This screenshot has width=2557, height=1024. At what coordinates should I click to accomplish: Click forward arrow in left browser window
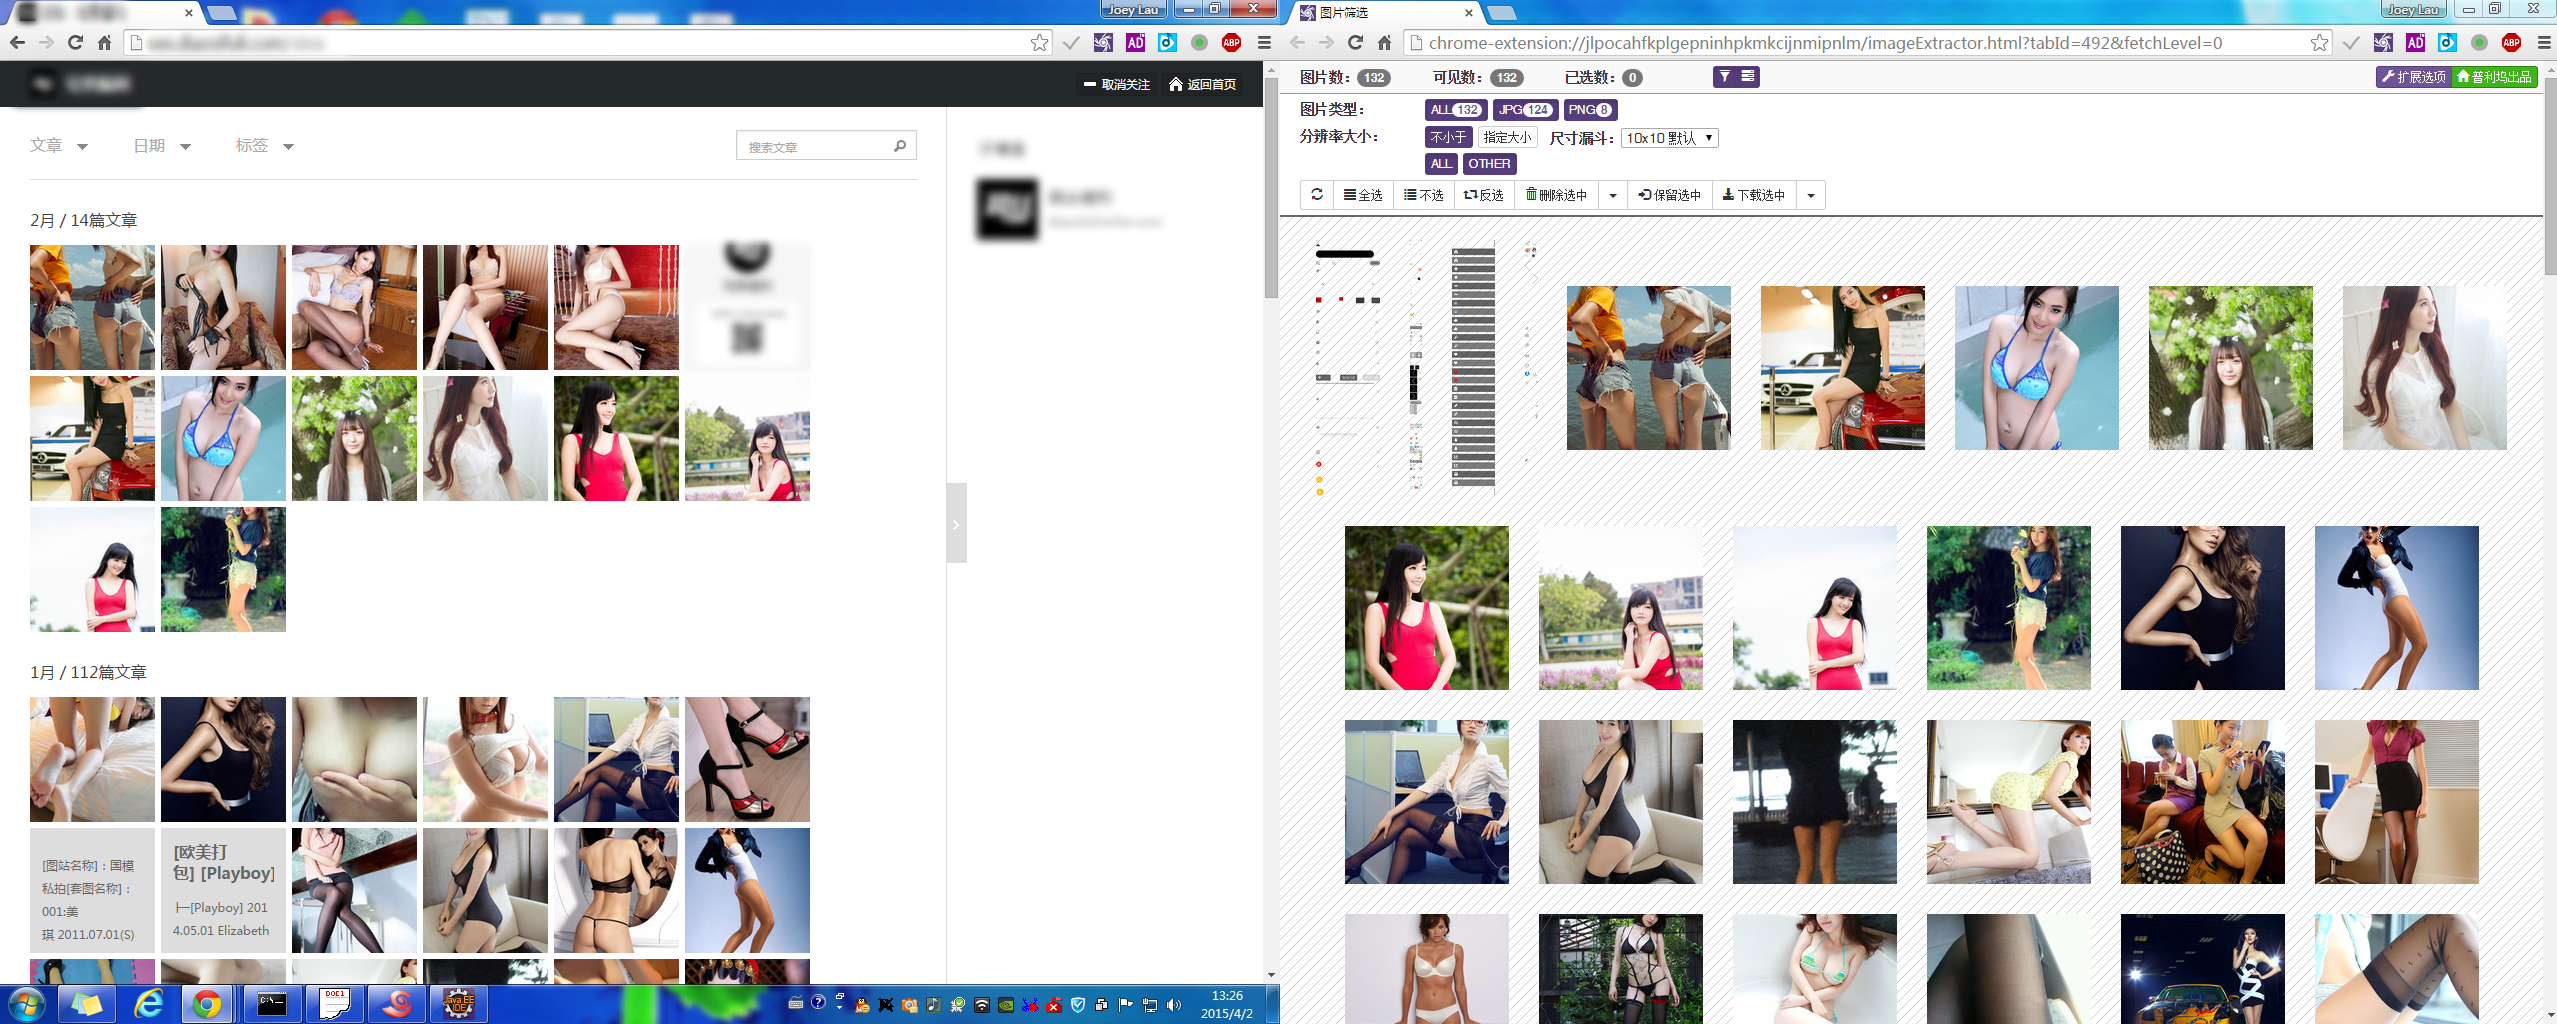tap(46, 43)
